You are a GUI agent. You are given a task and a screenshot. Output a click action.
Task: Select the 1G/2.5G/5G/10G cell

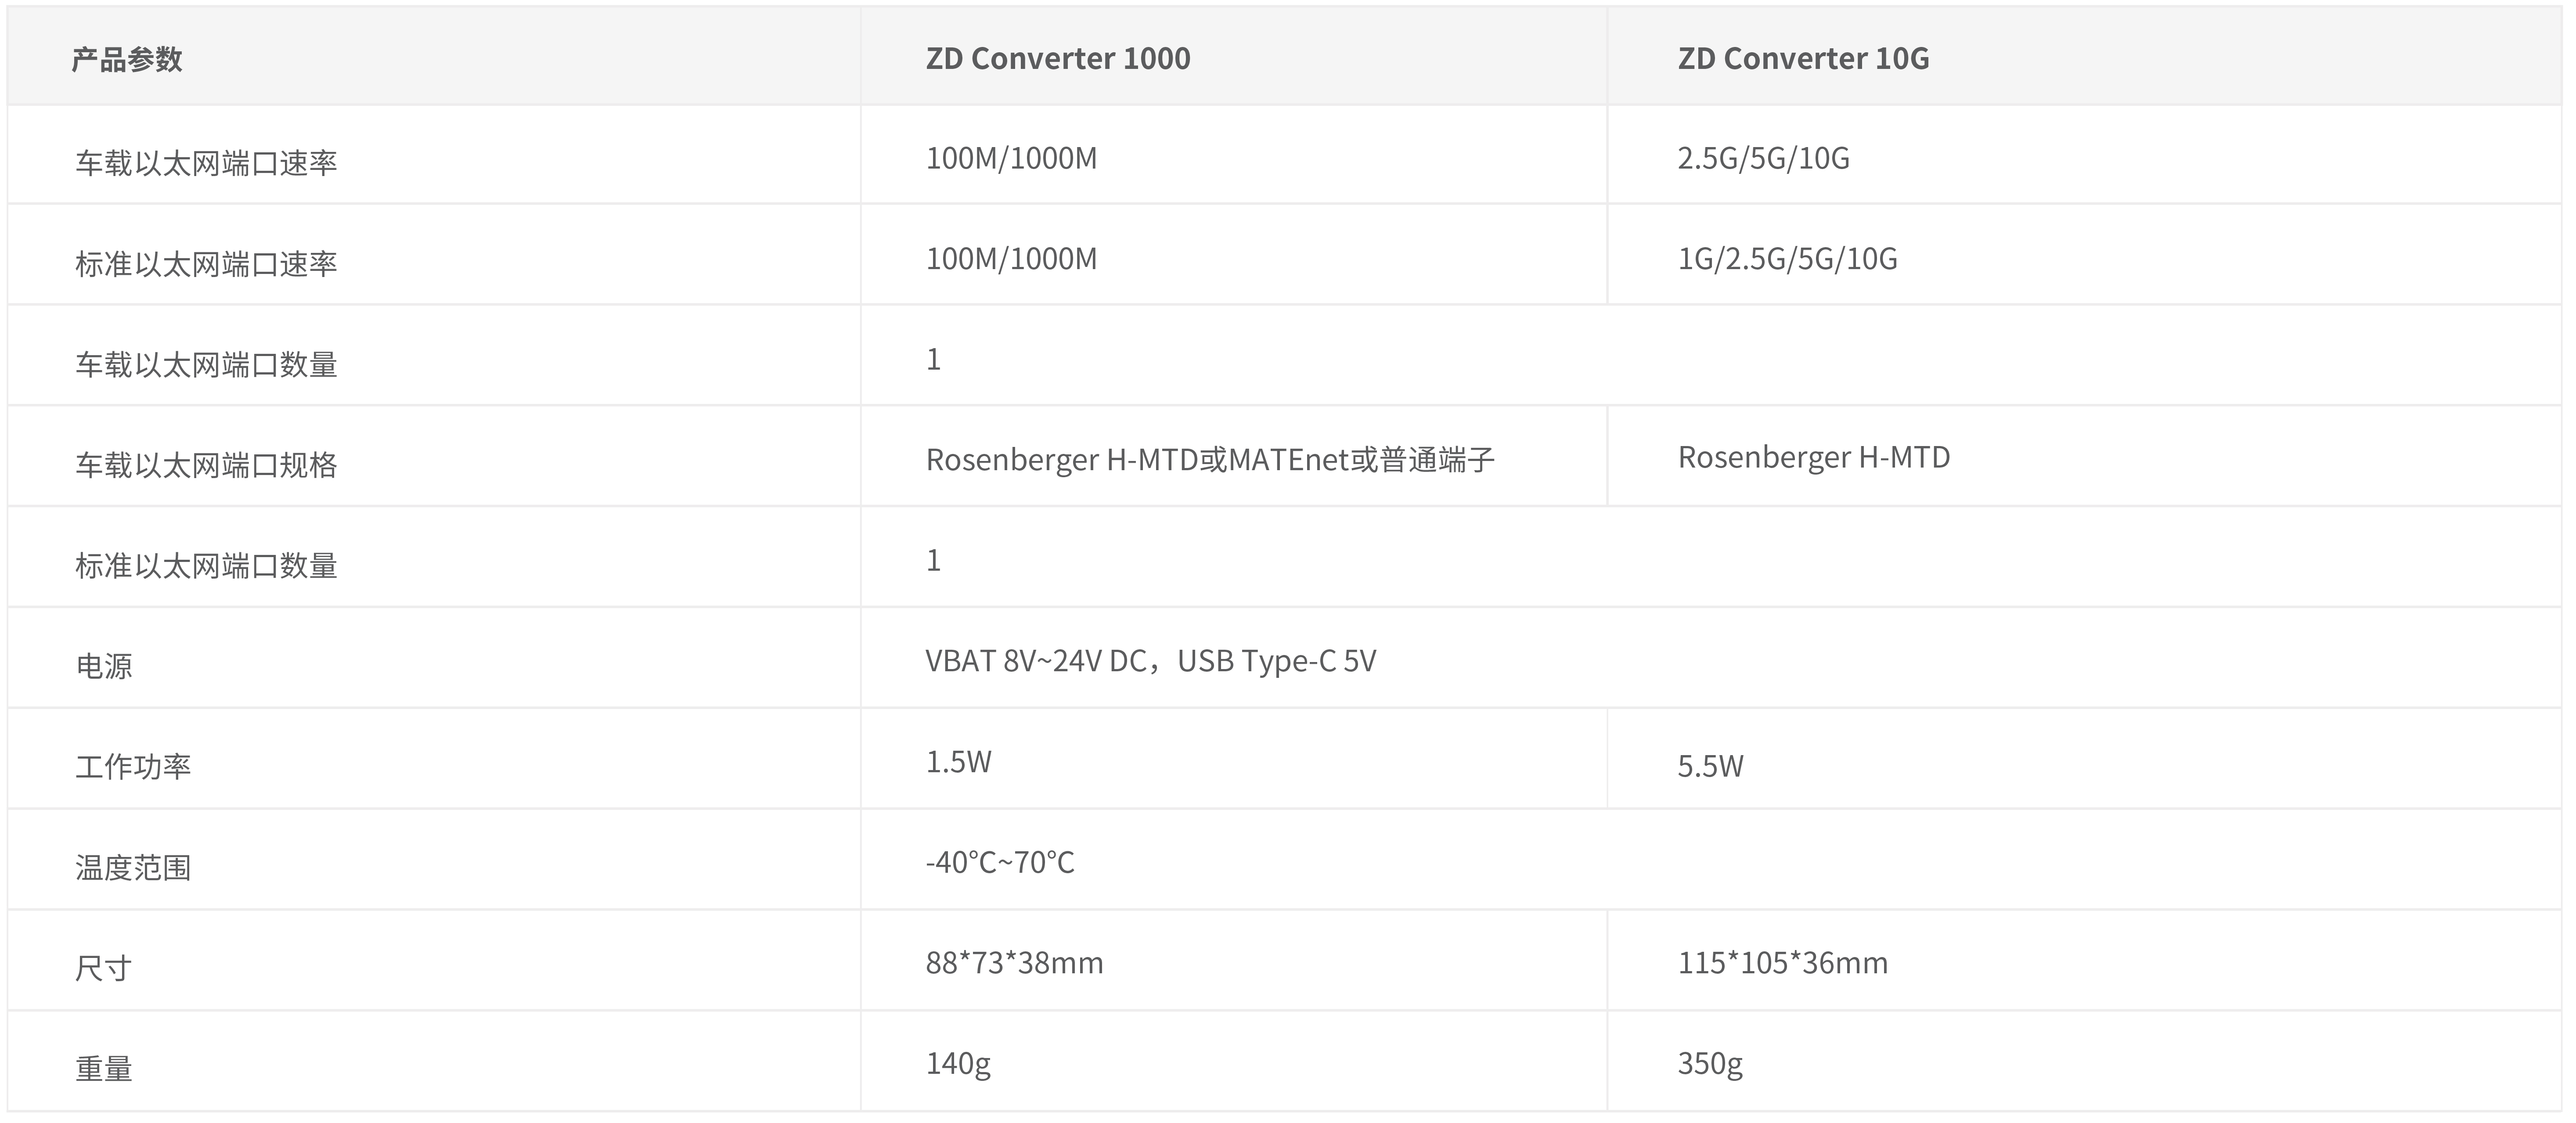point(1787,259)
